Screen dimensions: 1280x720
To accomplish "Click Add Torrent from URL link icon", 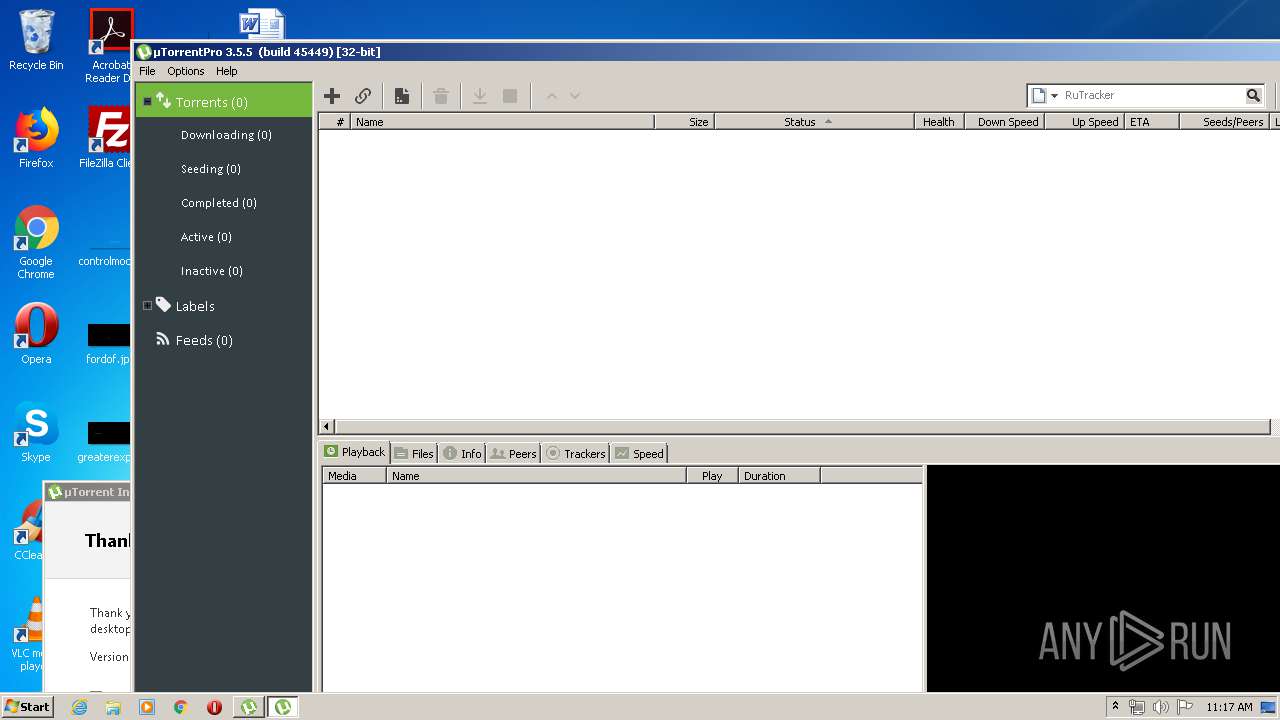I will 363,96.
